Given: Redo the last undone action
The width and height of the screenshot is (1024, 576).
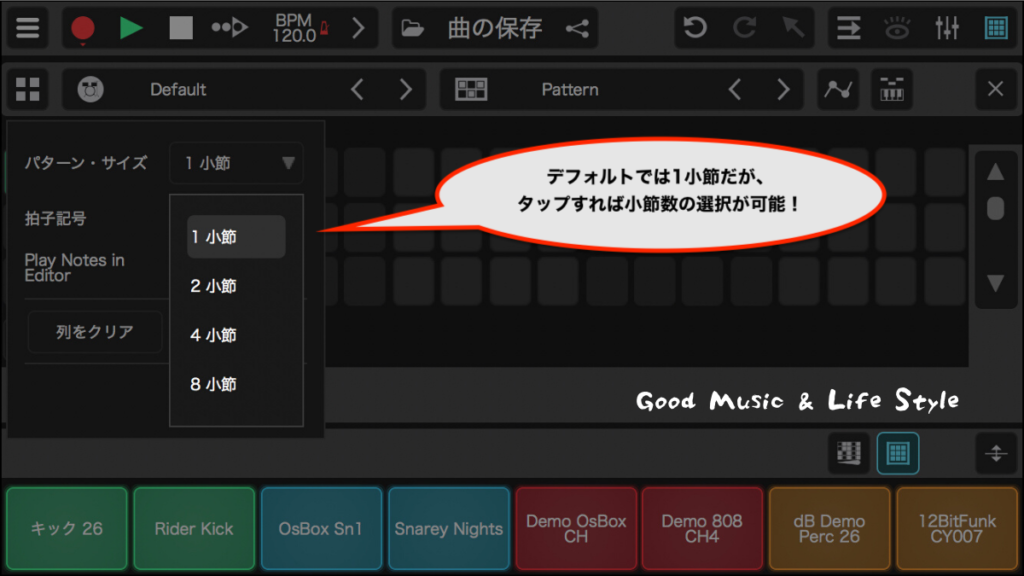Looking at the screenshot, I should coord(744,28).
